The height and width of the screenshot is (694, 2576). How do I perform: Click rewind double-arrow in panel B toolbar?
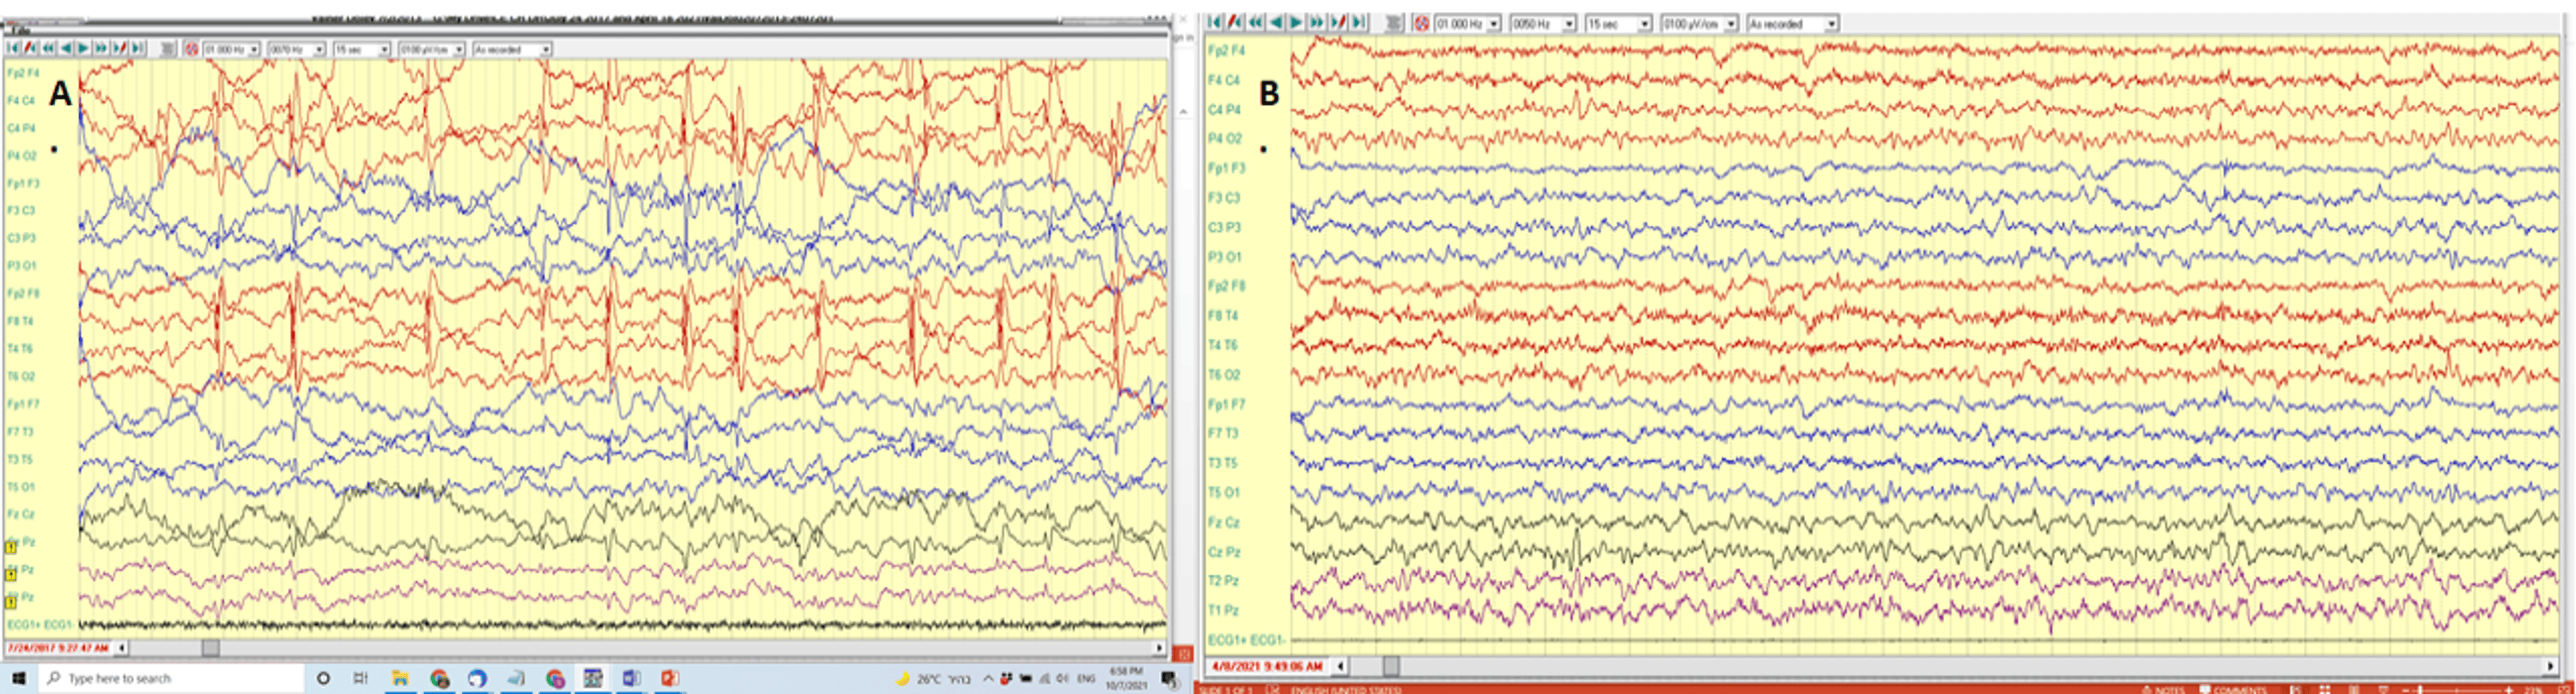coord(1255,22)
